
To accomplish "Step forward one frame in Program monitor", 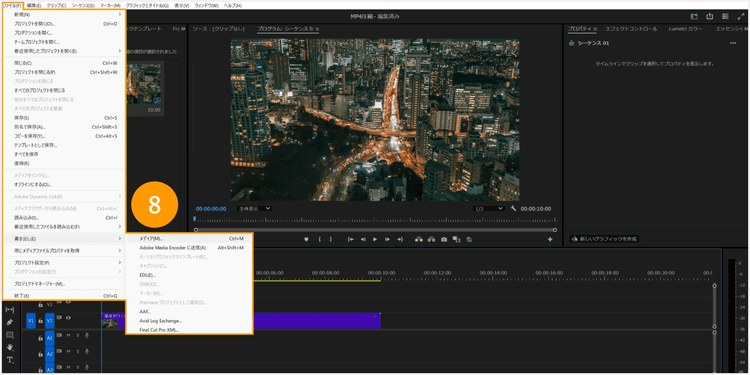I will pos(387,239).
